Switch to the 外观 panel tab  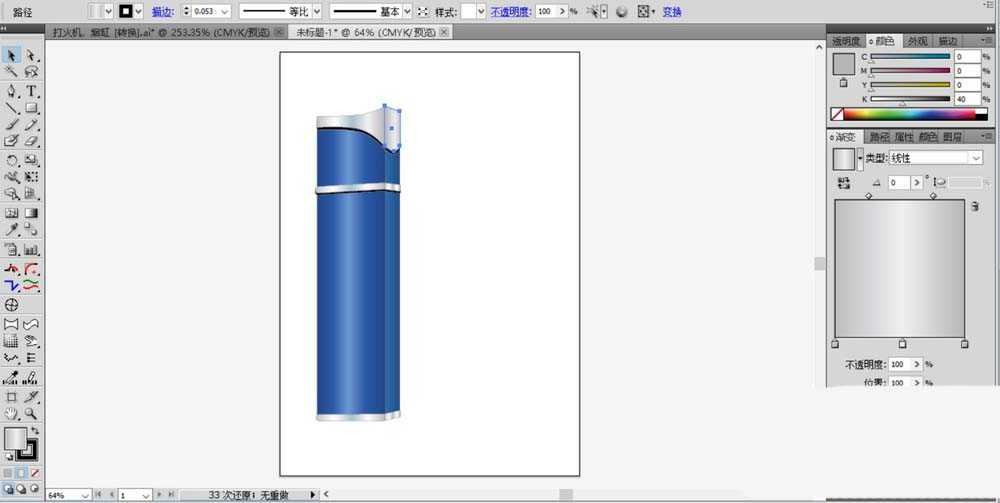[x=917, y=41]
